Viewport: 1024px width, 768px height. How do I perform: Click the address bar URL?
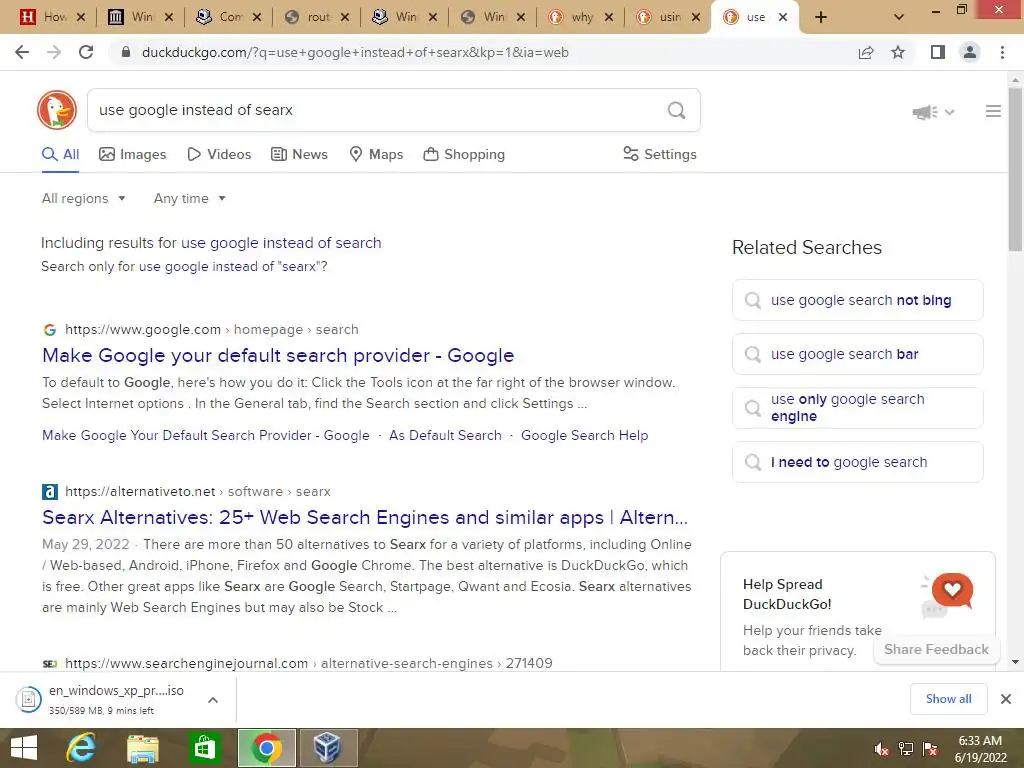pos(355,52)
